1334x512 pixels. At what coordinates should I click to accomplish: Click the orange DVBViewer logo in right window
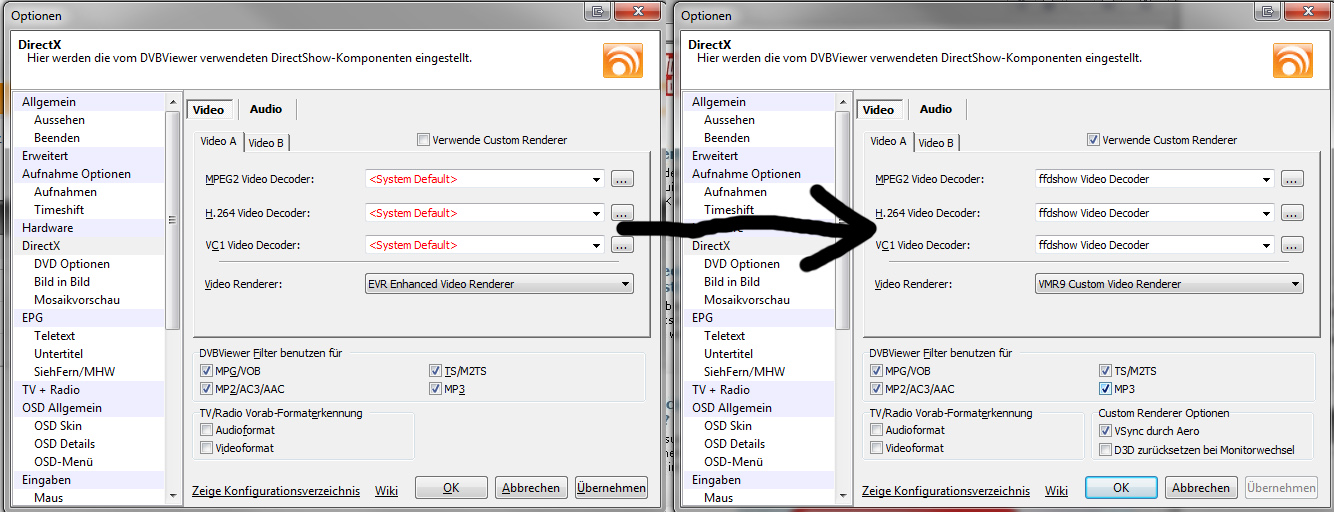coord(1292,60)
